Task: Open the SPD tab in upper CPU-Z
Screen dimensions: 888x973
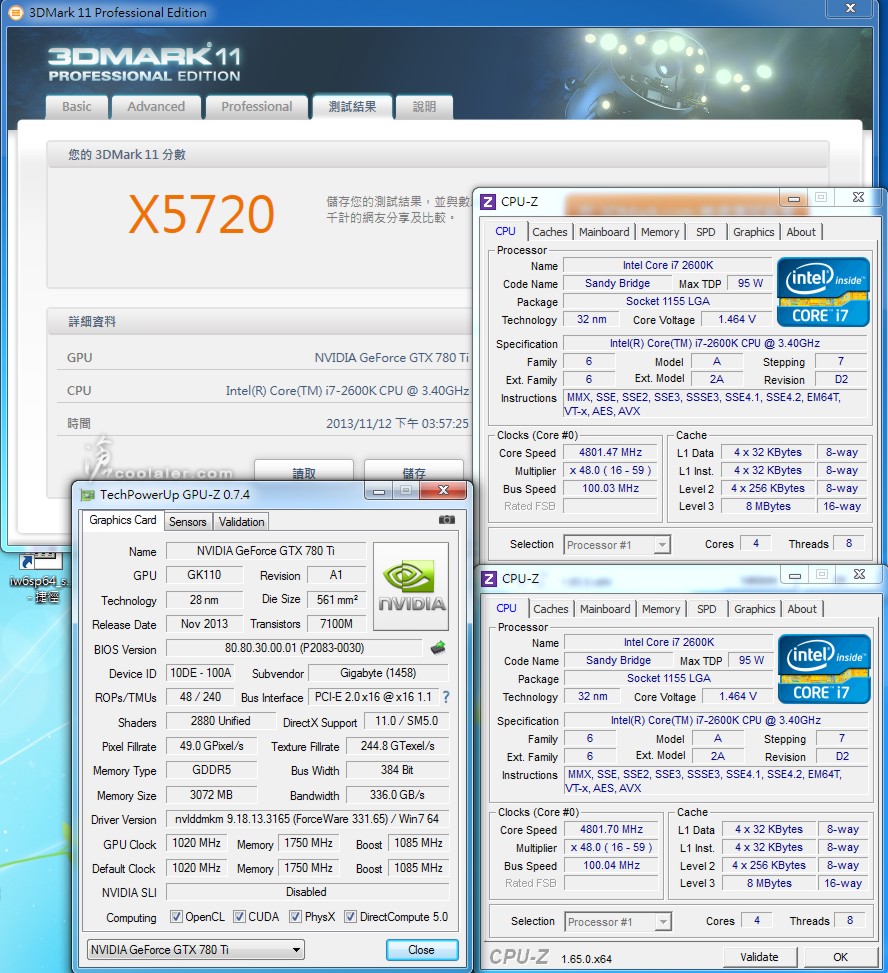Action: point(706,232)
